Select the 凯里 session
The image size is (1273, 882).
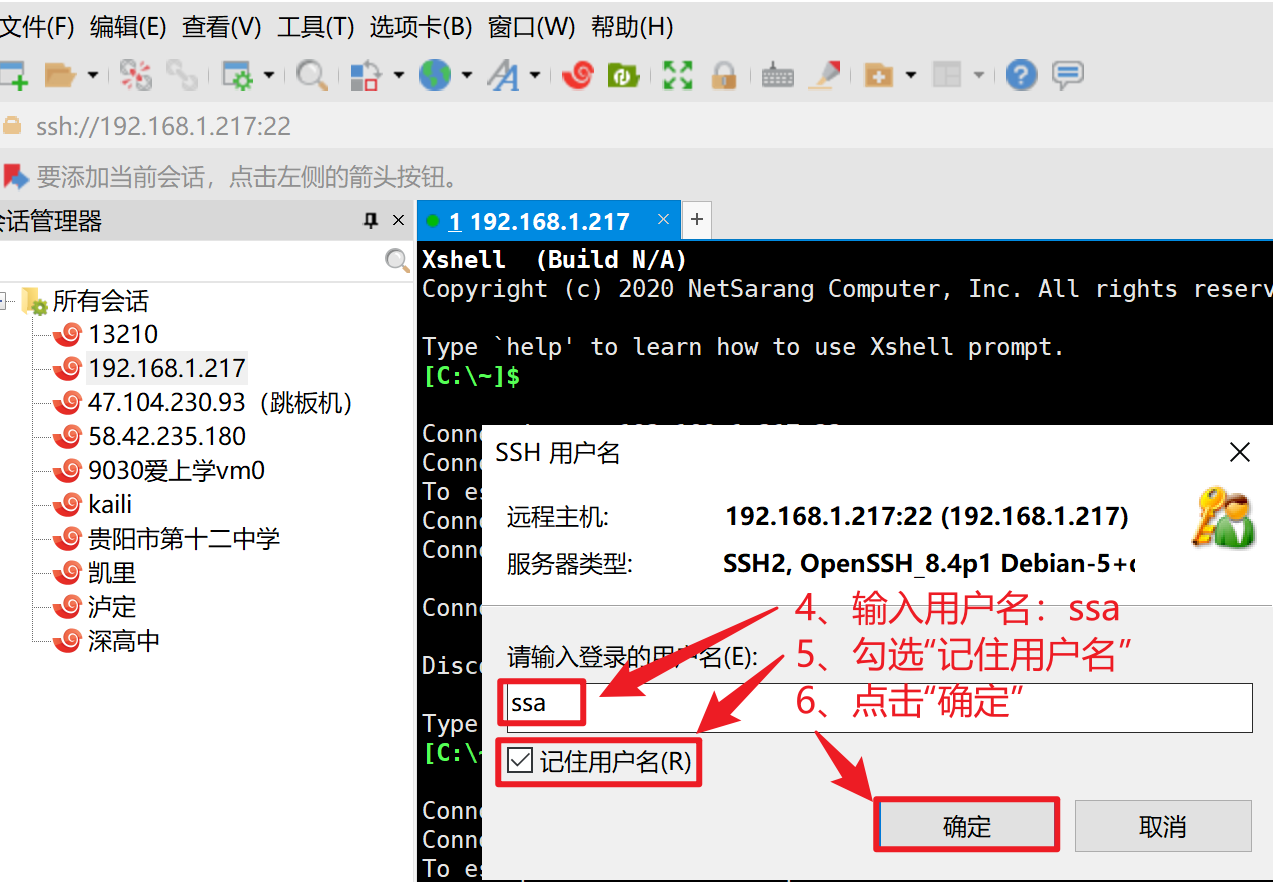112,572
